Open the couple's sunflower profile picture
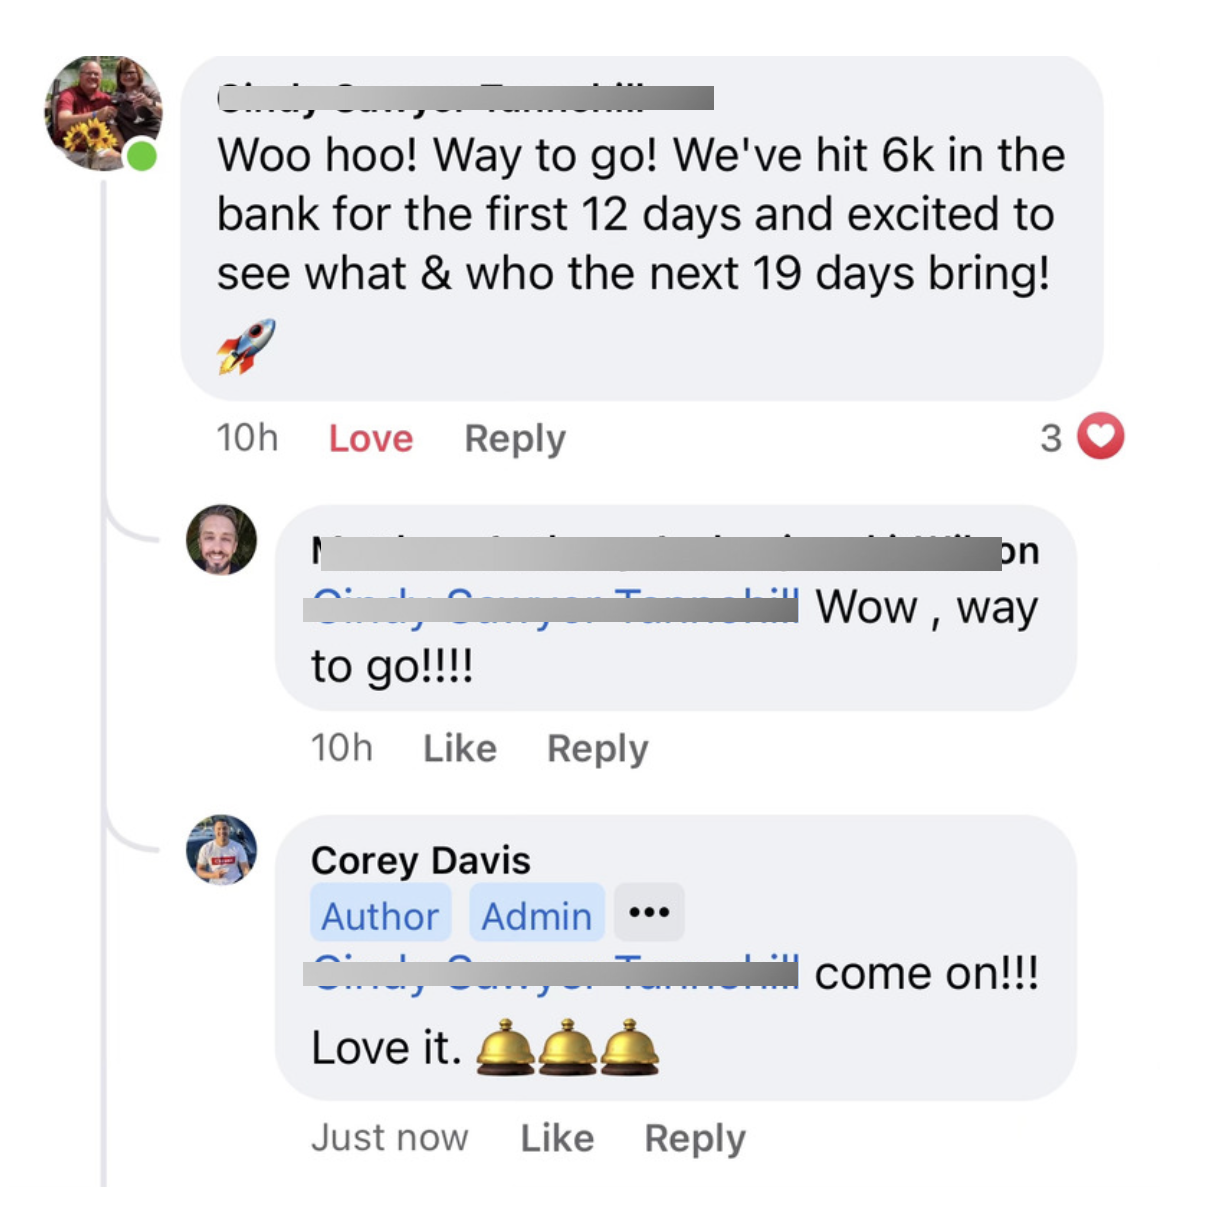 click(x=103, y=113)
